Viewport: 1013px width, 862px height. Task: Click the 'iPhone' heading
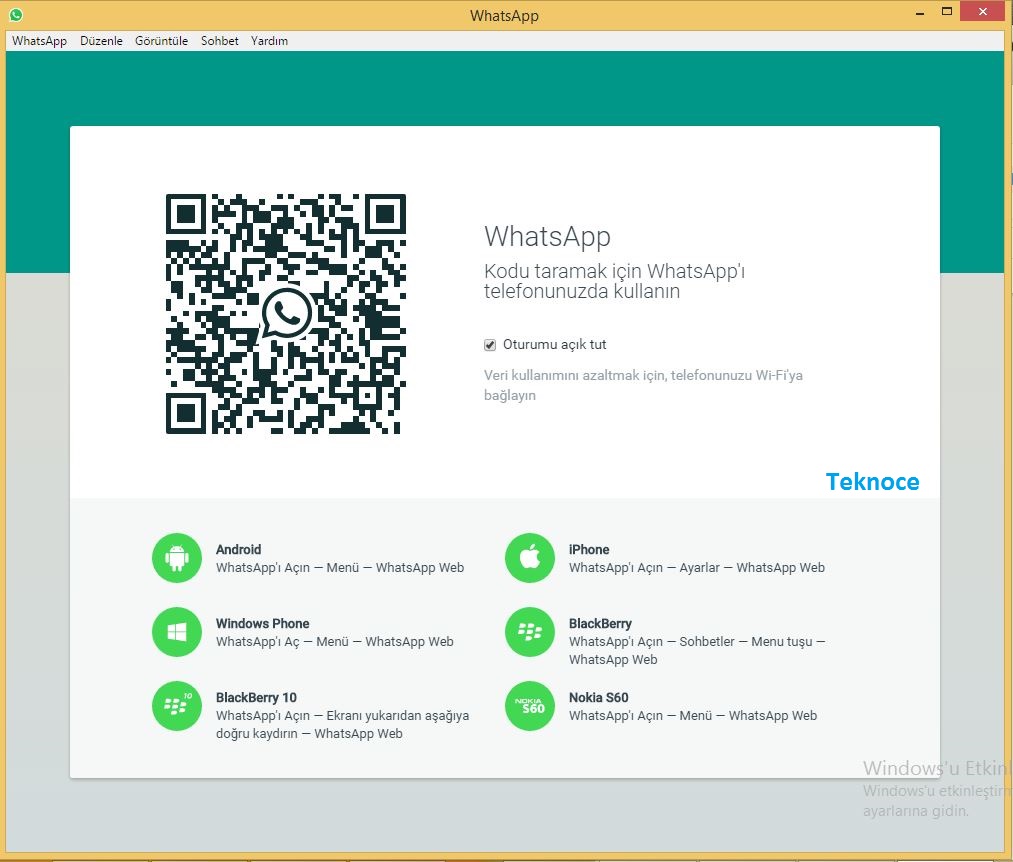(589, 549)
